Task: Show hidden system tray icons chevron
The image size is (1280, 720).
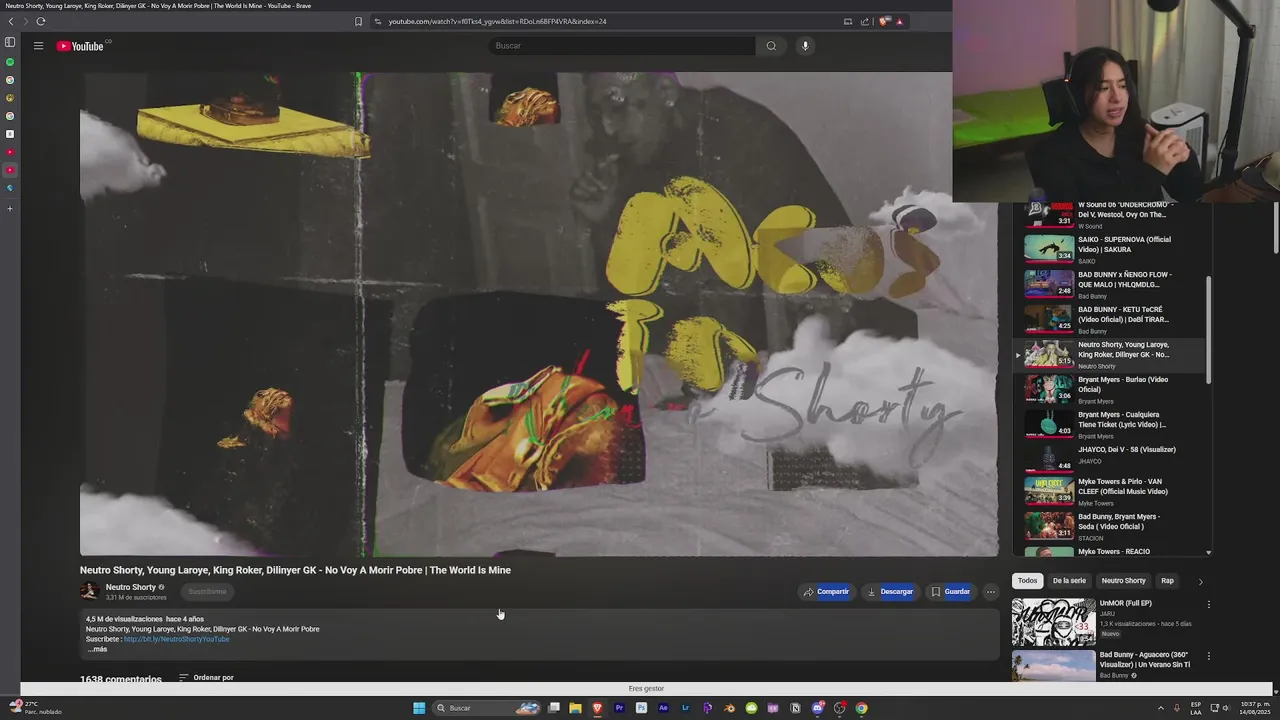Action: [1160, 708]
